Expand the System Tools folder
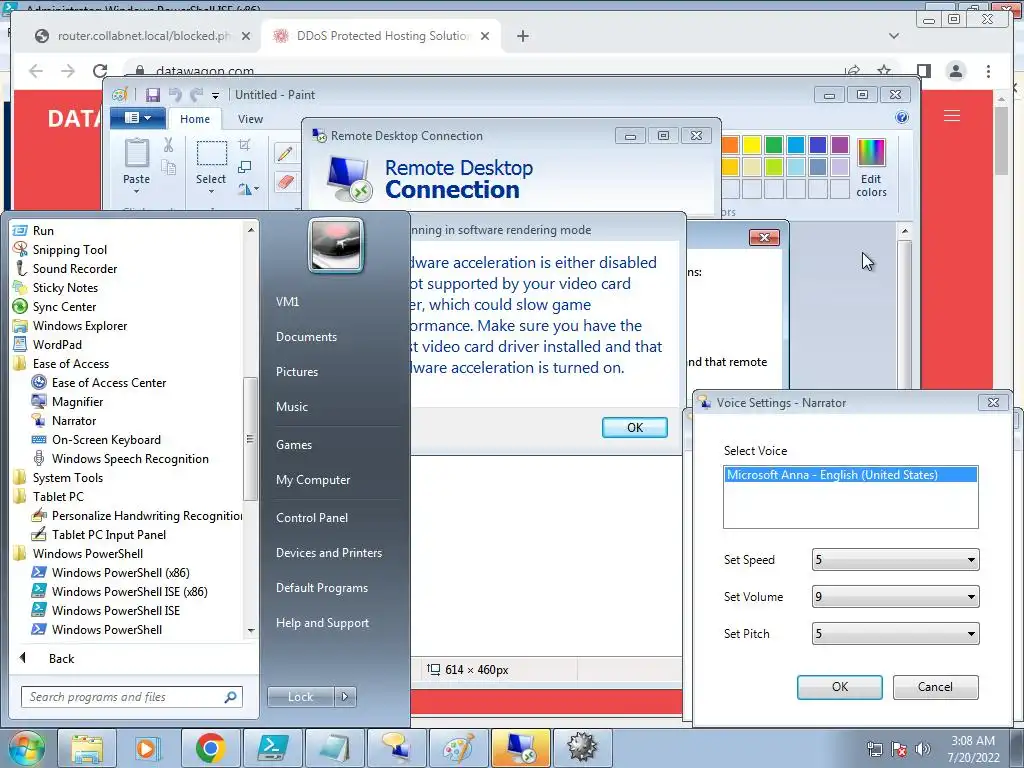Viewport: 1024px width, 768px height. [x=68, y=477]
